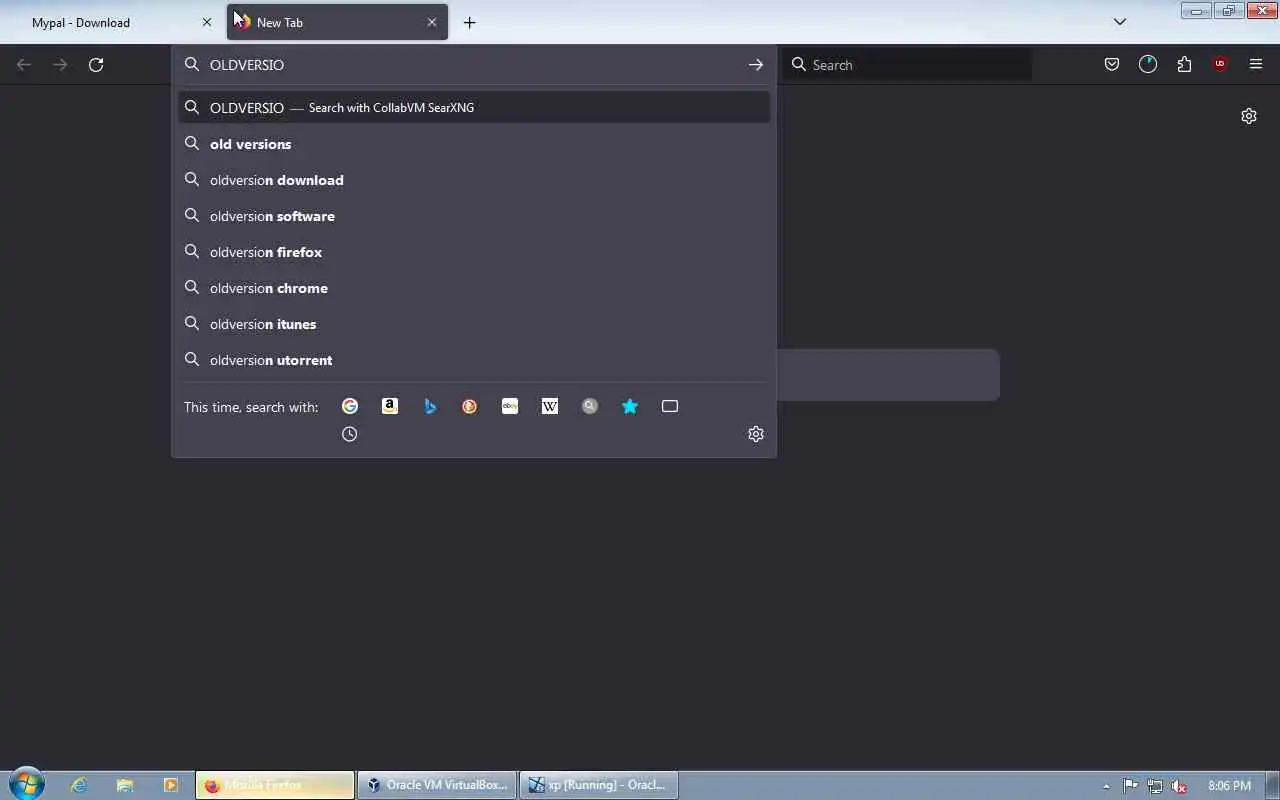The image size is (1280, 800).
Task: Switch to the xp [Running] taskbar button
Action: click(x=599, y=785)
